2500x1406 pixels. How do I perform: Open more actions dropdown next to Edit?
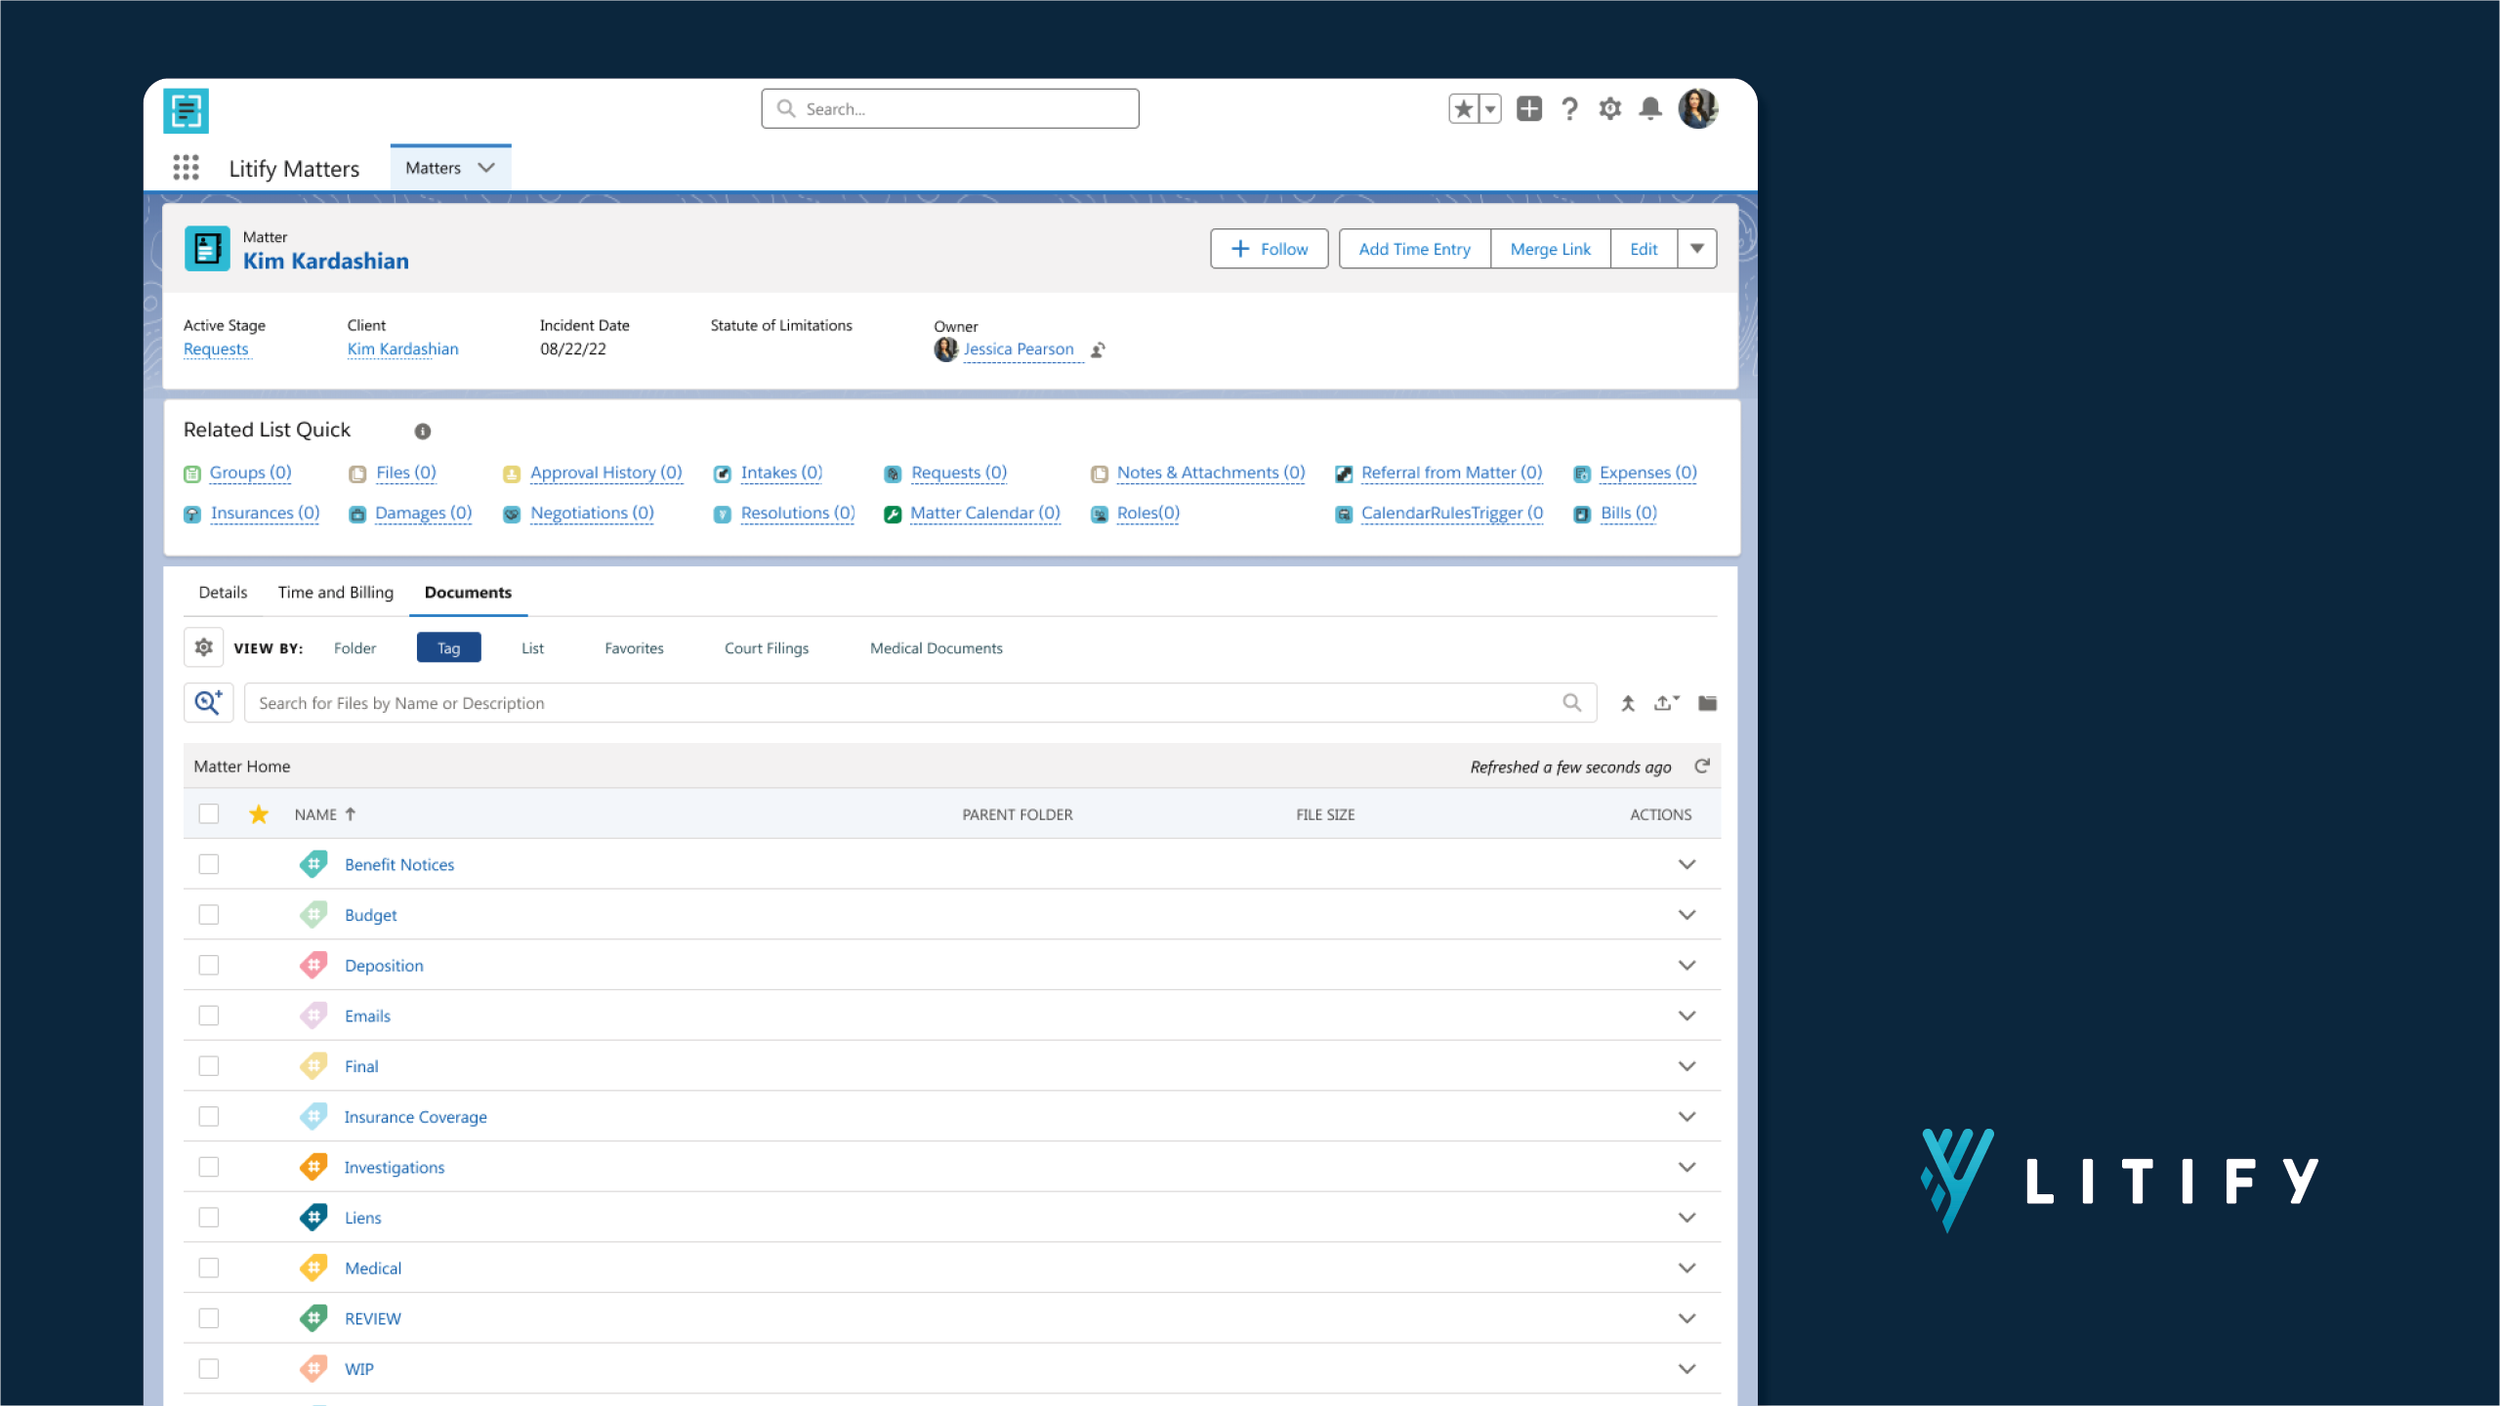click(1697, 249)
